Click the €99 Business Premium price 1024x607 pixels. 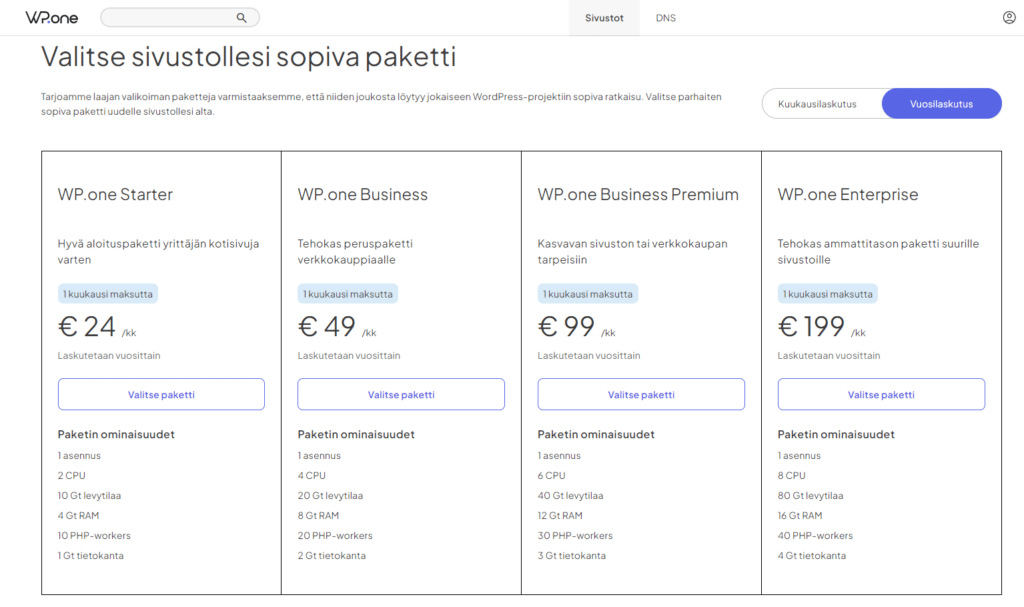pos(567,327)
